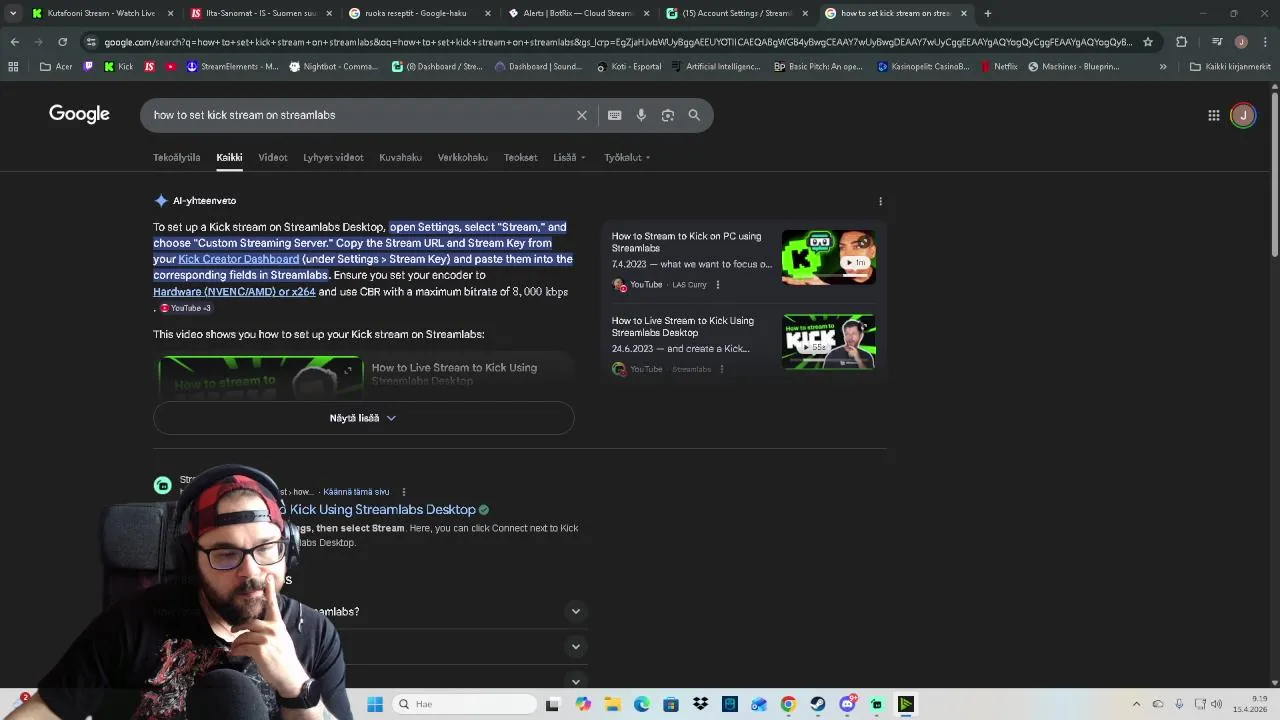The image size is (1280, 720).
Task: Open Dropbox from the taskbar
Action: 700,704
